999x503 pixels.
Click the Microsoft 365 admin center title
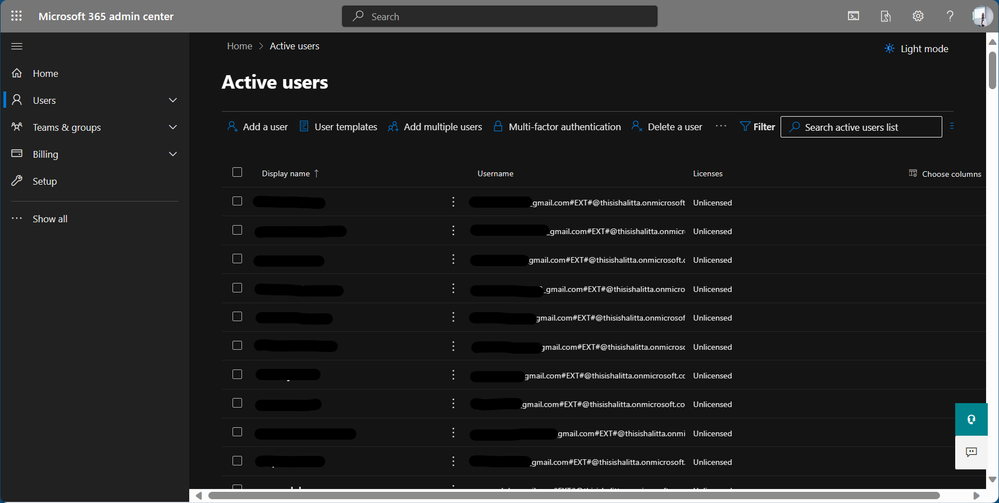pos(106,17)
